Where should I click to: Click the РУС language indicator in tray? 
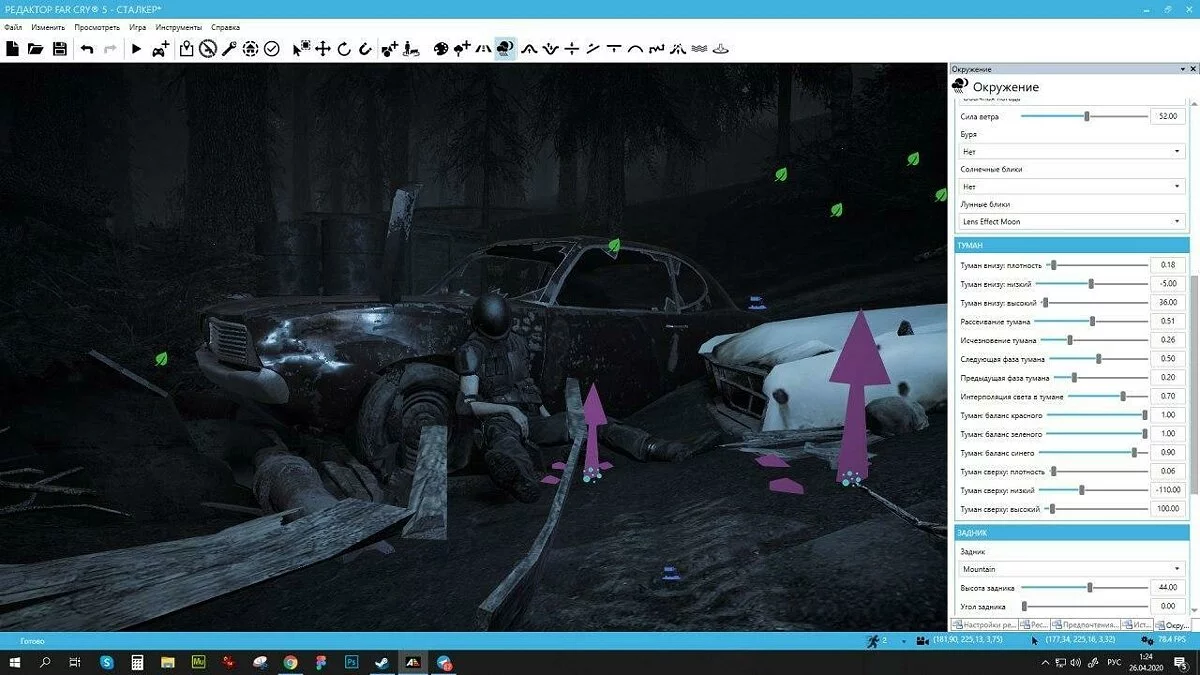click(1116, 663)
